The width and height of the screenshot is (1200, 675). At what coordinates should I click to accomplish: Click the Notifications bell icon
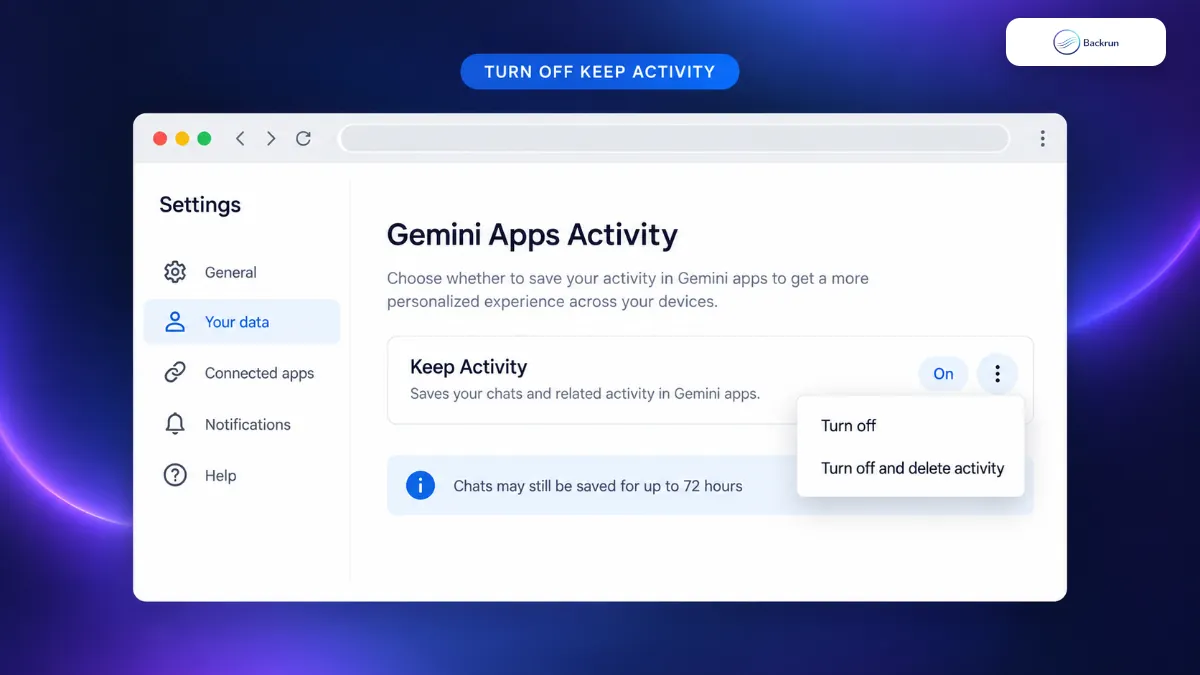175,424
